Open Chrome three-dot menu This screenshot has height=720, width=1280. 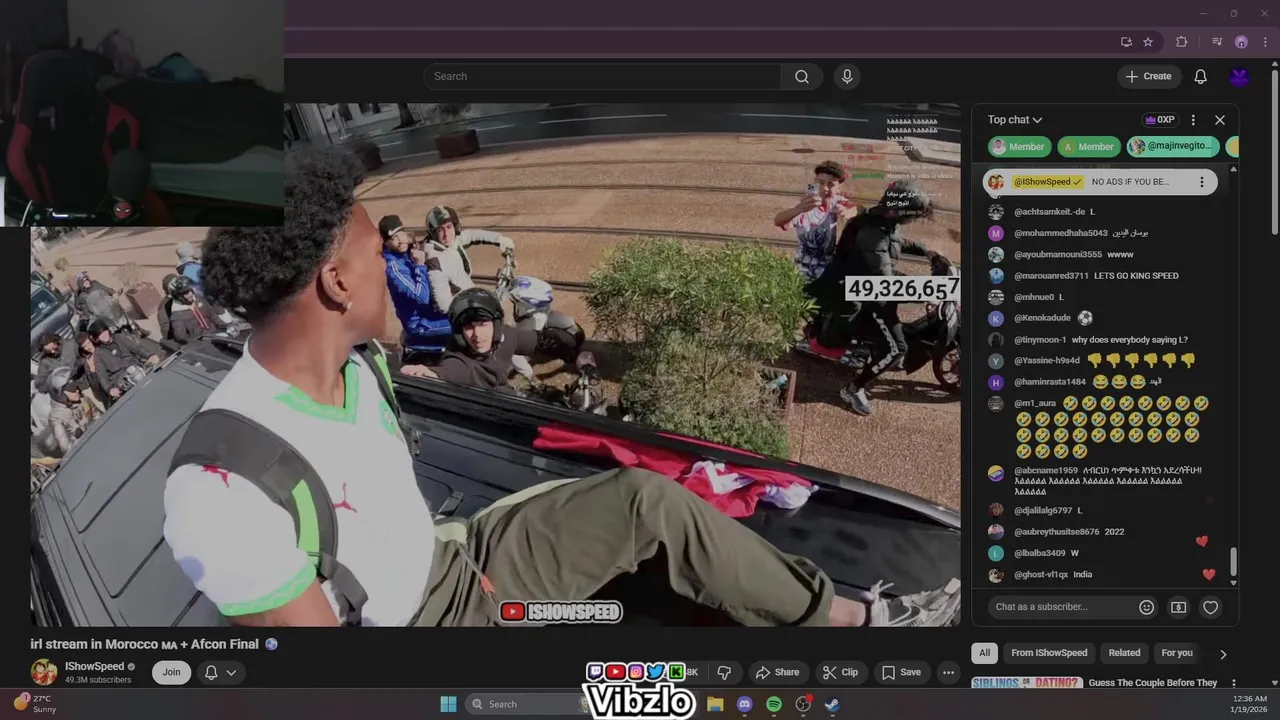(1264, 42)
